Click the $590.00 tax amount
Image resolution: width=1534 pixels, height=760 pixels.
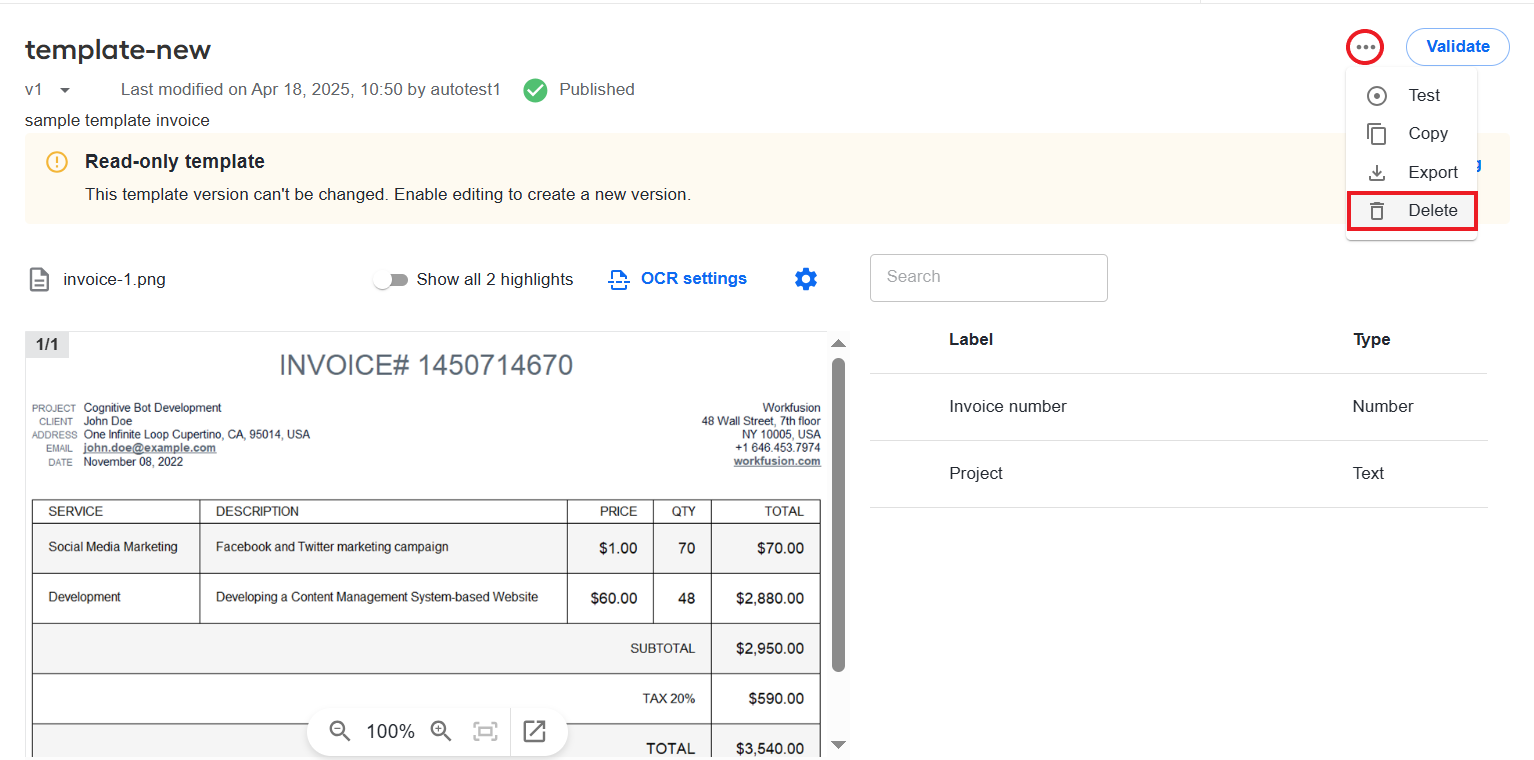point(776,698)
